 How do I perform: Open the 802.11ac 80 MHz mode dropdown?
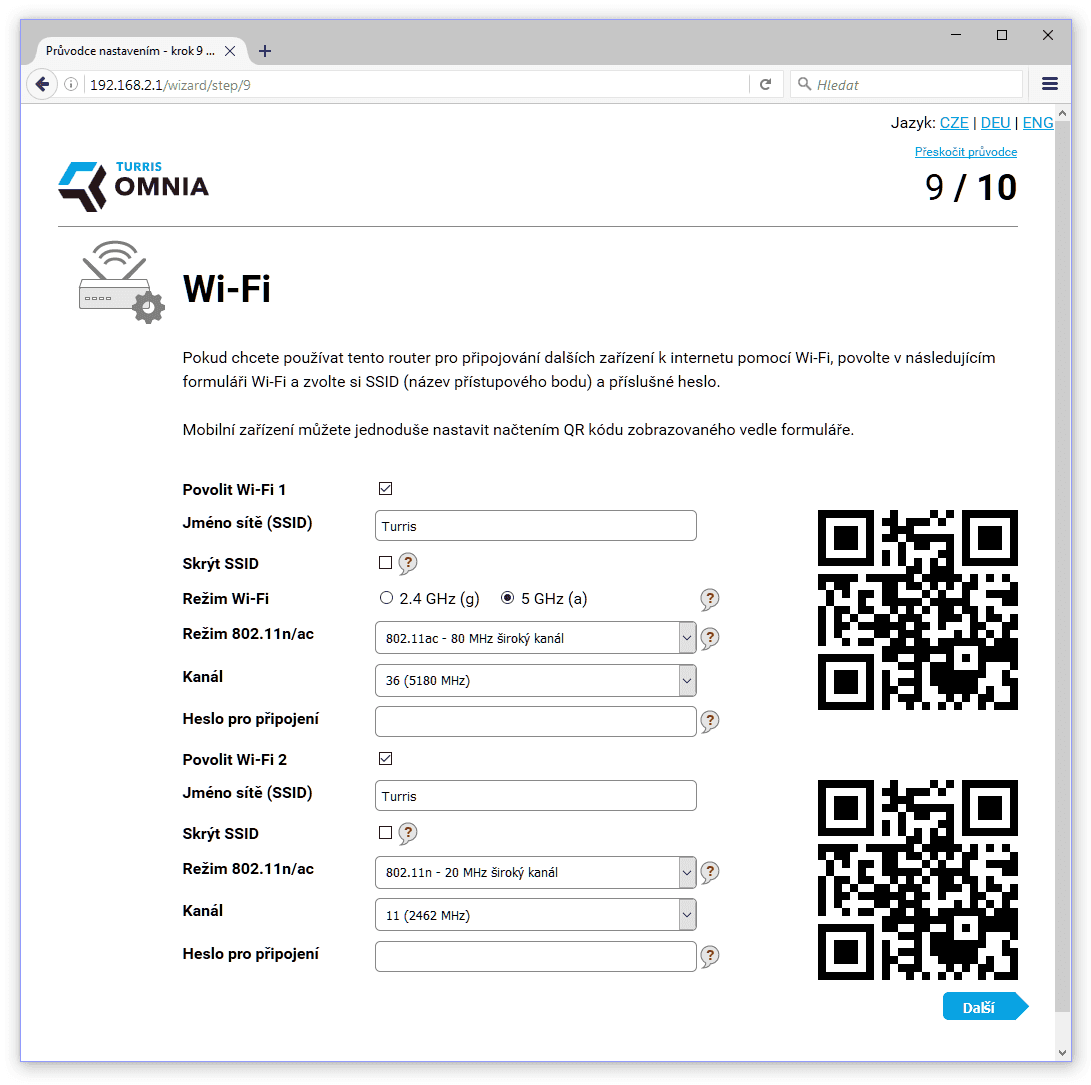point(536,637)
